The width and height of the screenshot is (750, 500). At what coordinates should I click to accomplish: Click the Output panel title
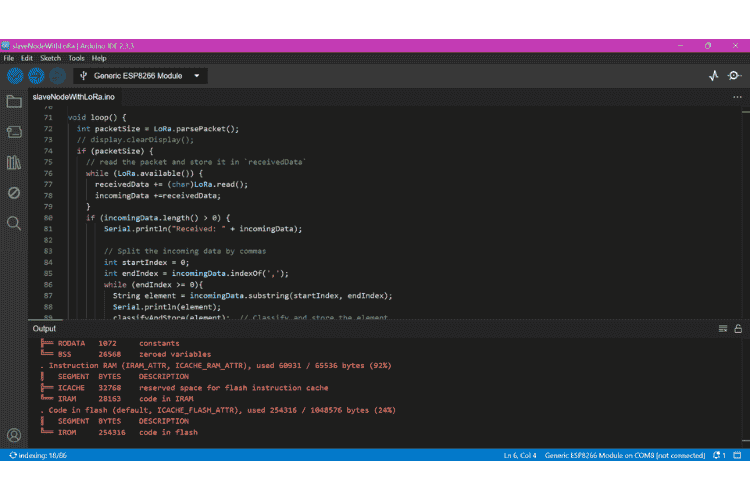point(44,329)
